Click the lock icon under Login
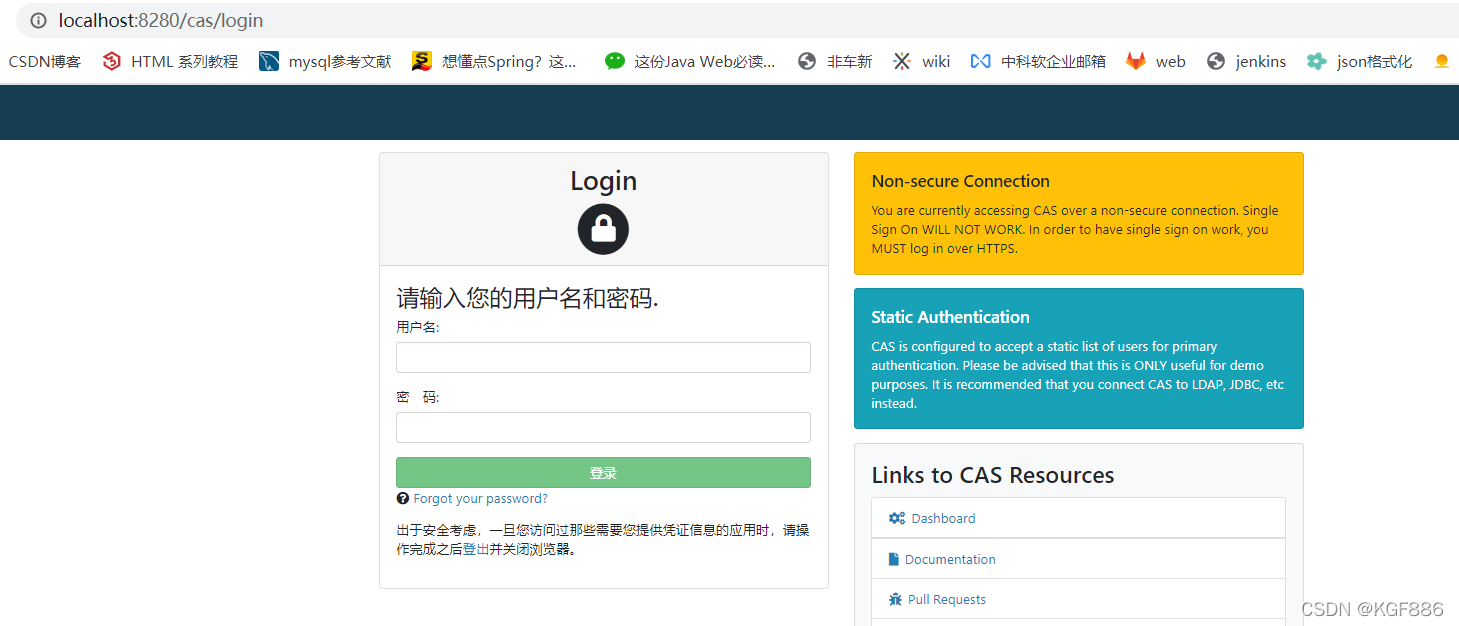Viewport: 1459px width, 626px height. [x=603, y=229]
